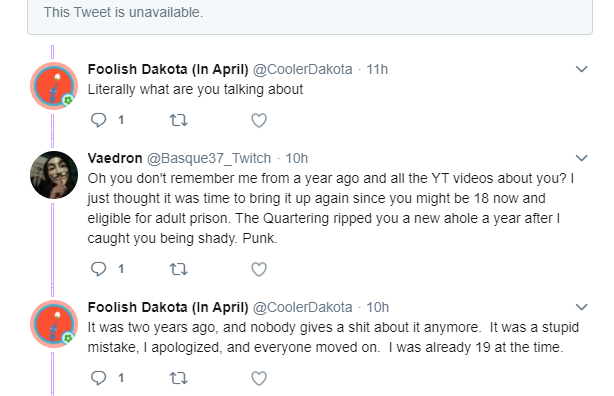Viewport: 614px width, 396px height.
Task: Like the 'It was two years ago' tweet
Action: [259, 378]
